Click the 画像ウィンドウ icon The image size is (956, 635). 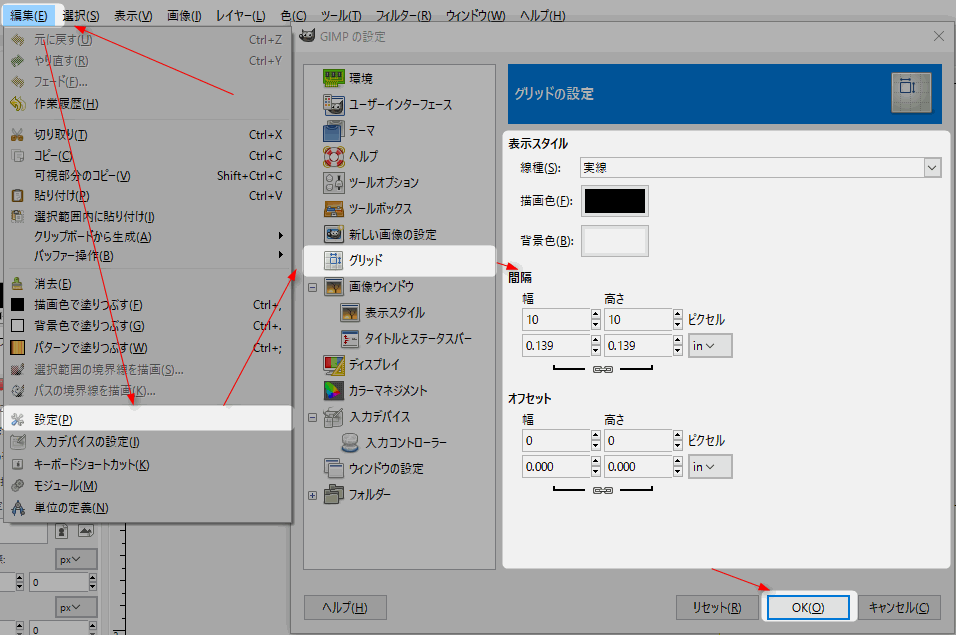point(334,286)
